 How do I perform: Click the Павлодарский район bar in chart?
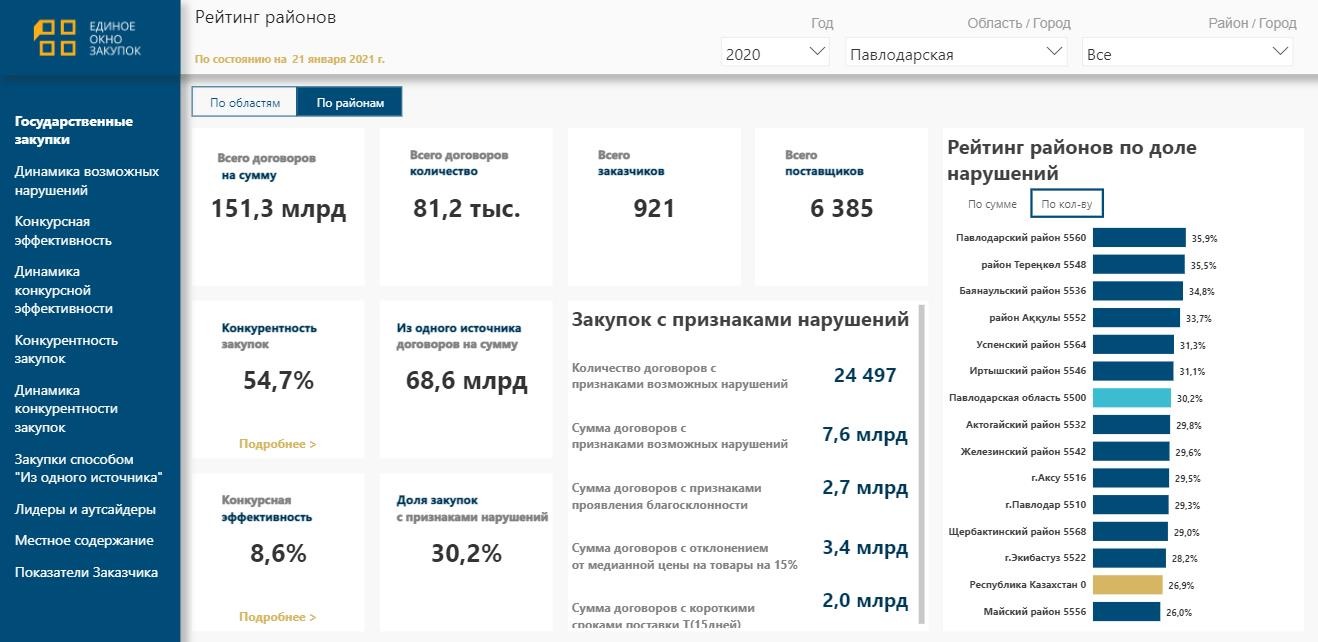coord(1138,238)
